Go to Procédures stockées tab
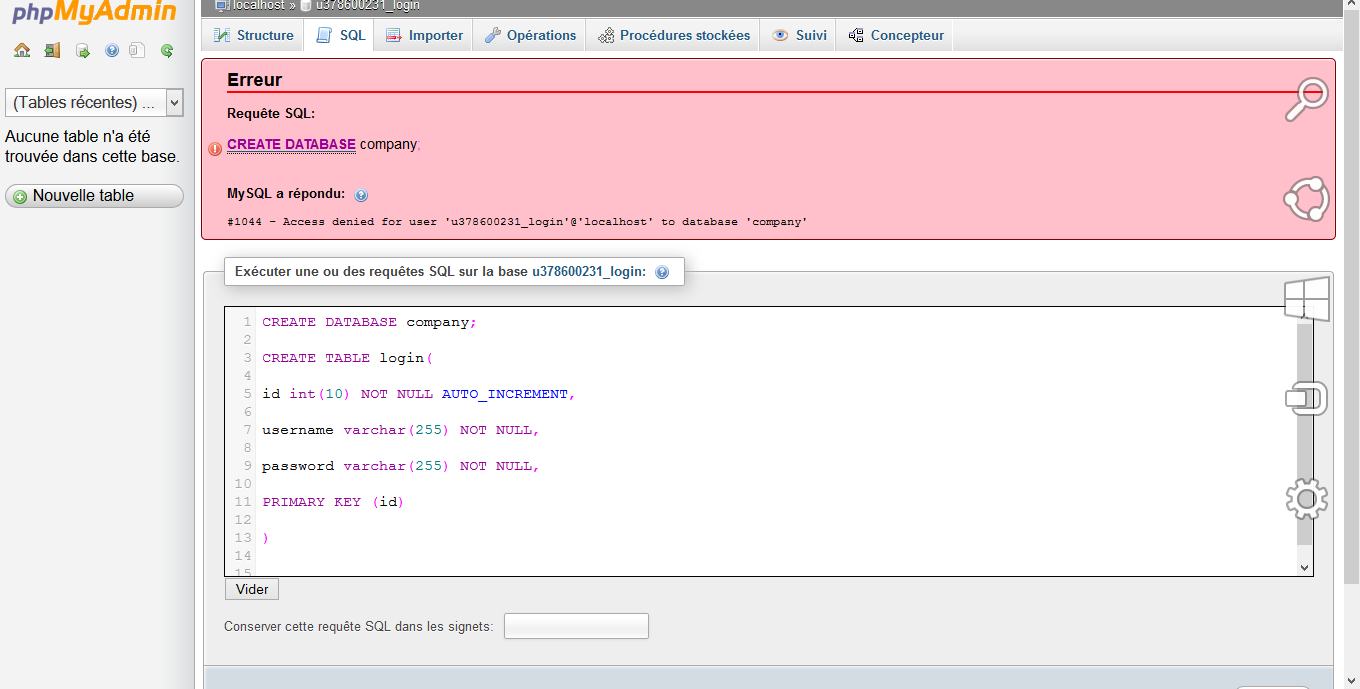Screen dimensions: 1360x689 pyautogui.click(x=674, y=35)
